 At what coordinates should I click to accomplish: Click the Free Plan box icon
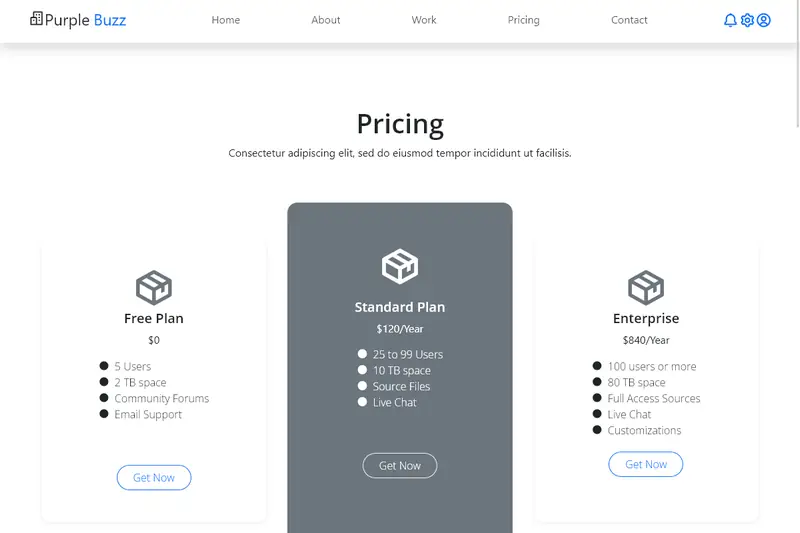(154, 287)
